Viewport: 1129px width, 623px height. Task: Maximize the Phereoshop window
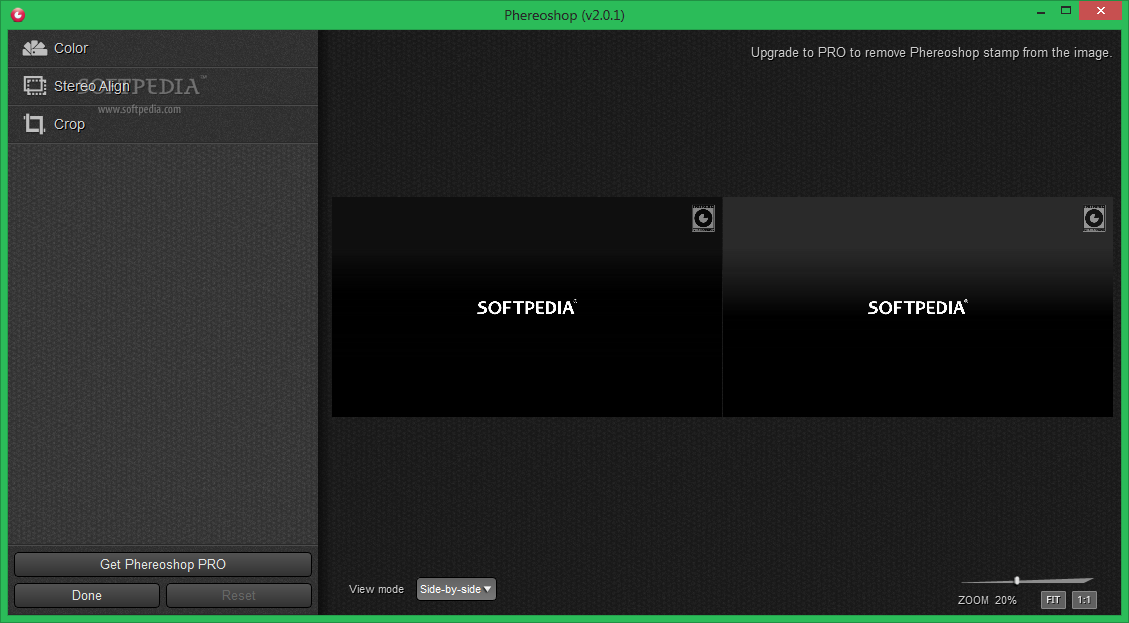point(1066,11)
